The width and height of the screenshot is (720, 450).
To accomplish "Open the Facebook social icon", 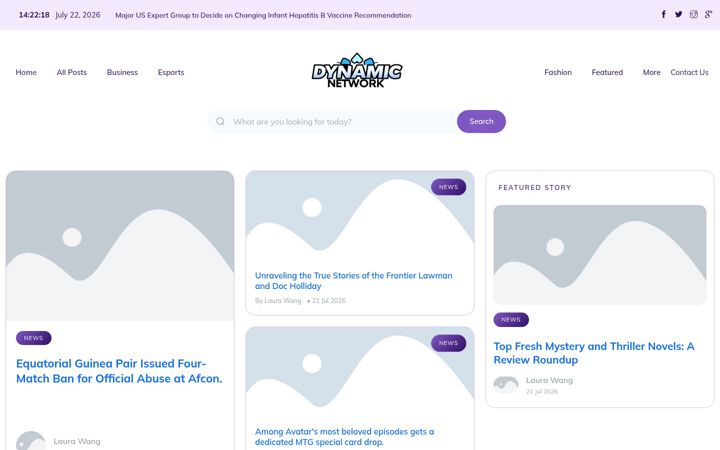I will pos(664,14).
